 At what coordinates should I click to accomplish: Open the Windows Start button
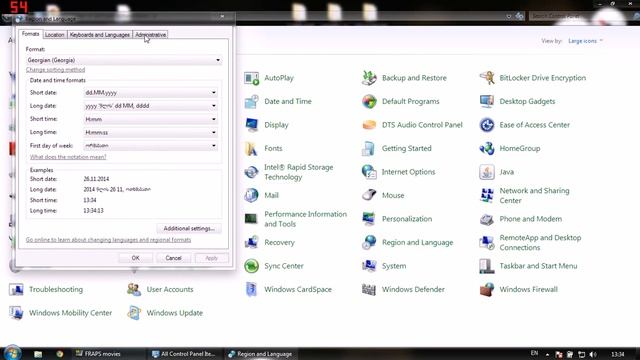pyautogui.click(x=12, y=353)
